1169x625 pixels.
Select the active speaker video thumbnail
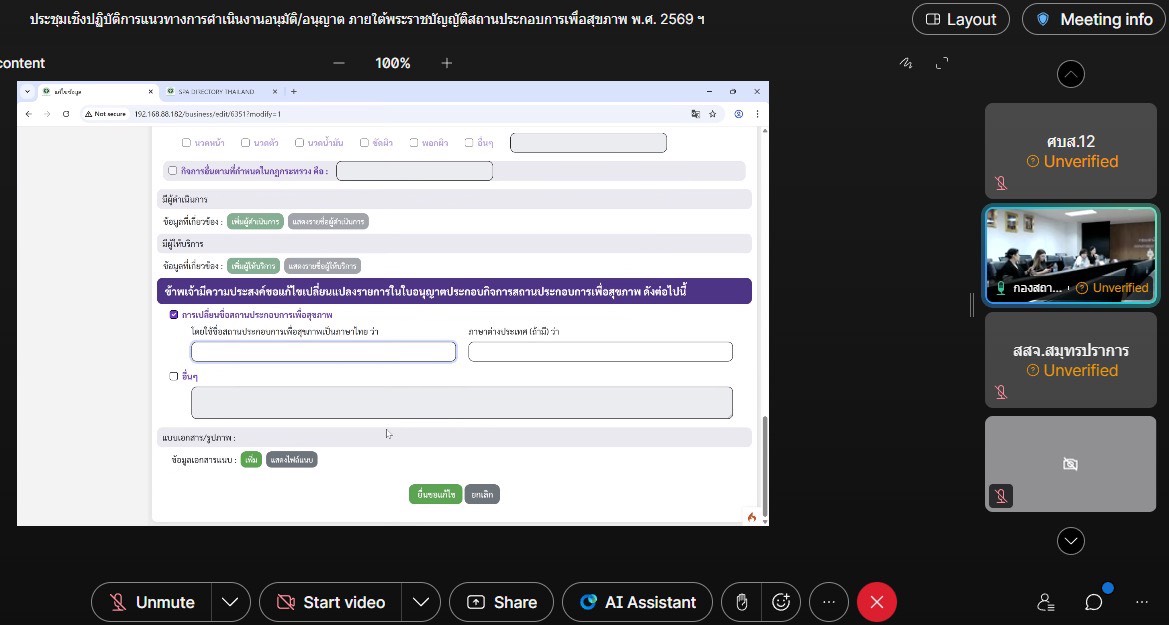click(1071, 254)
